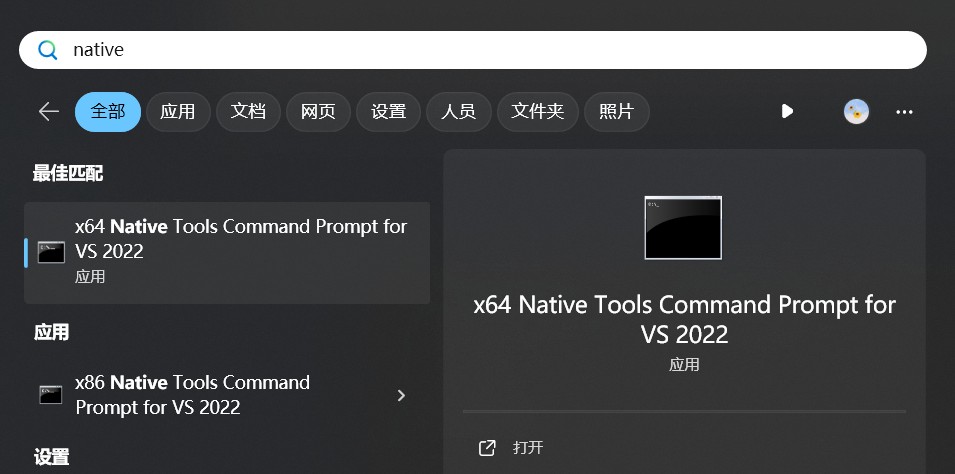The width and height of the screenshot is (955, 474).
Task: Switch to the 文档 filter tab
Action: click(248, 111)
